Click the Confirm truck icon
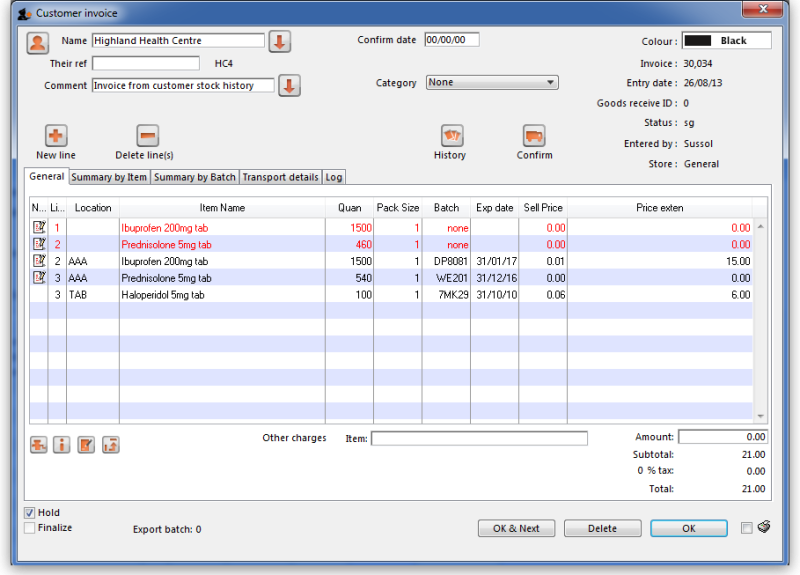This screenshot has width=800, height=575. [x=534, y=136]
